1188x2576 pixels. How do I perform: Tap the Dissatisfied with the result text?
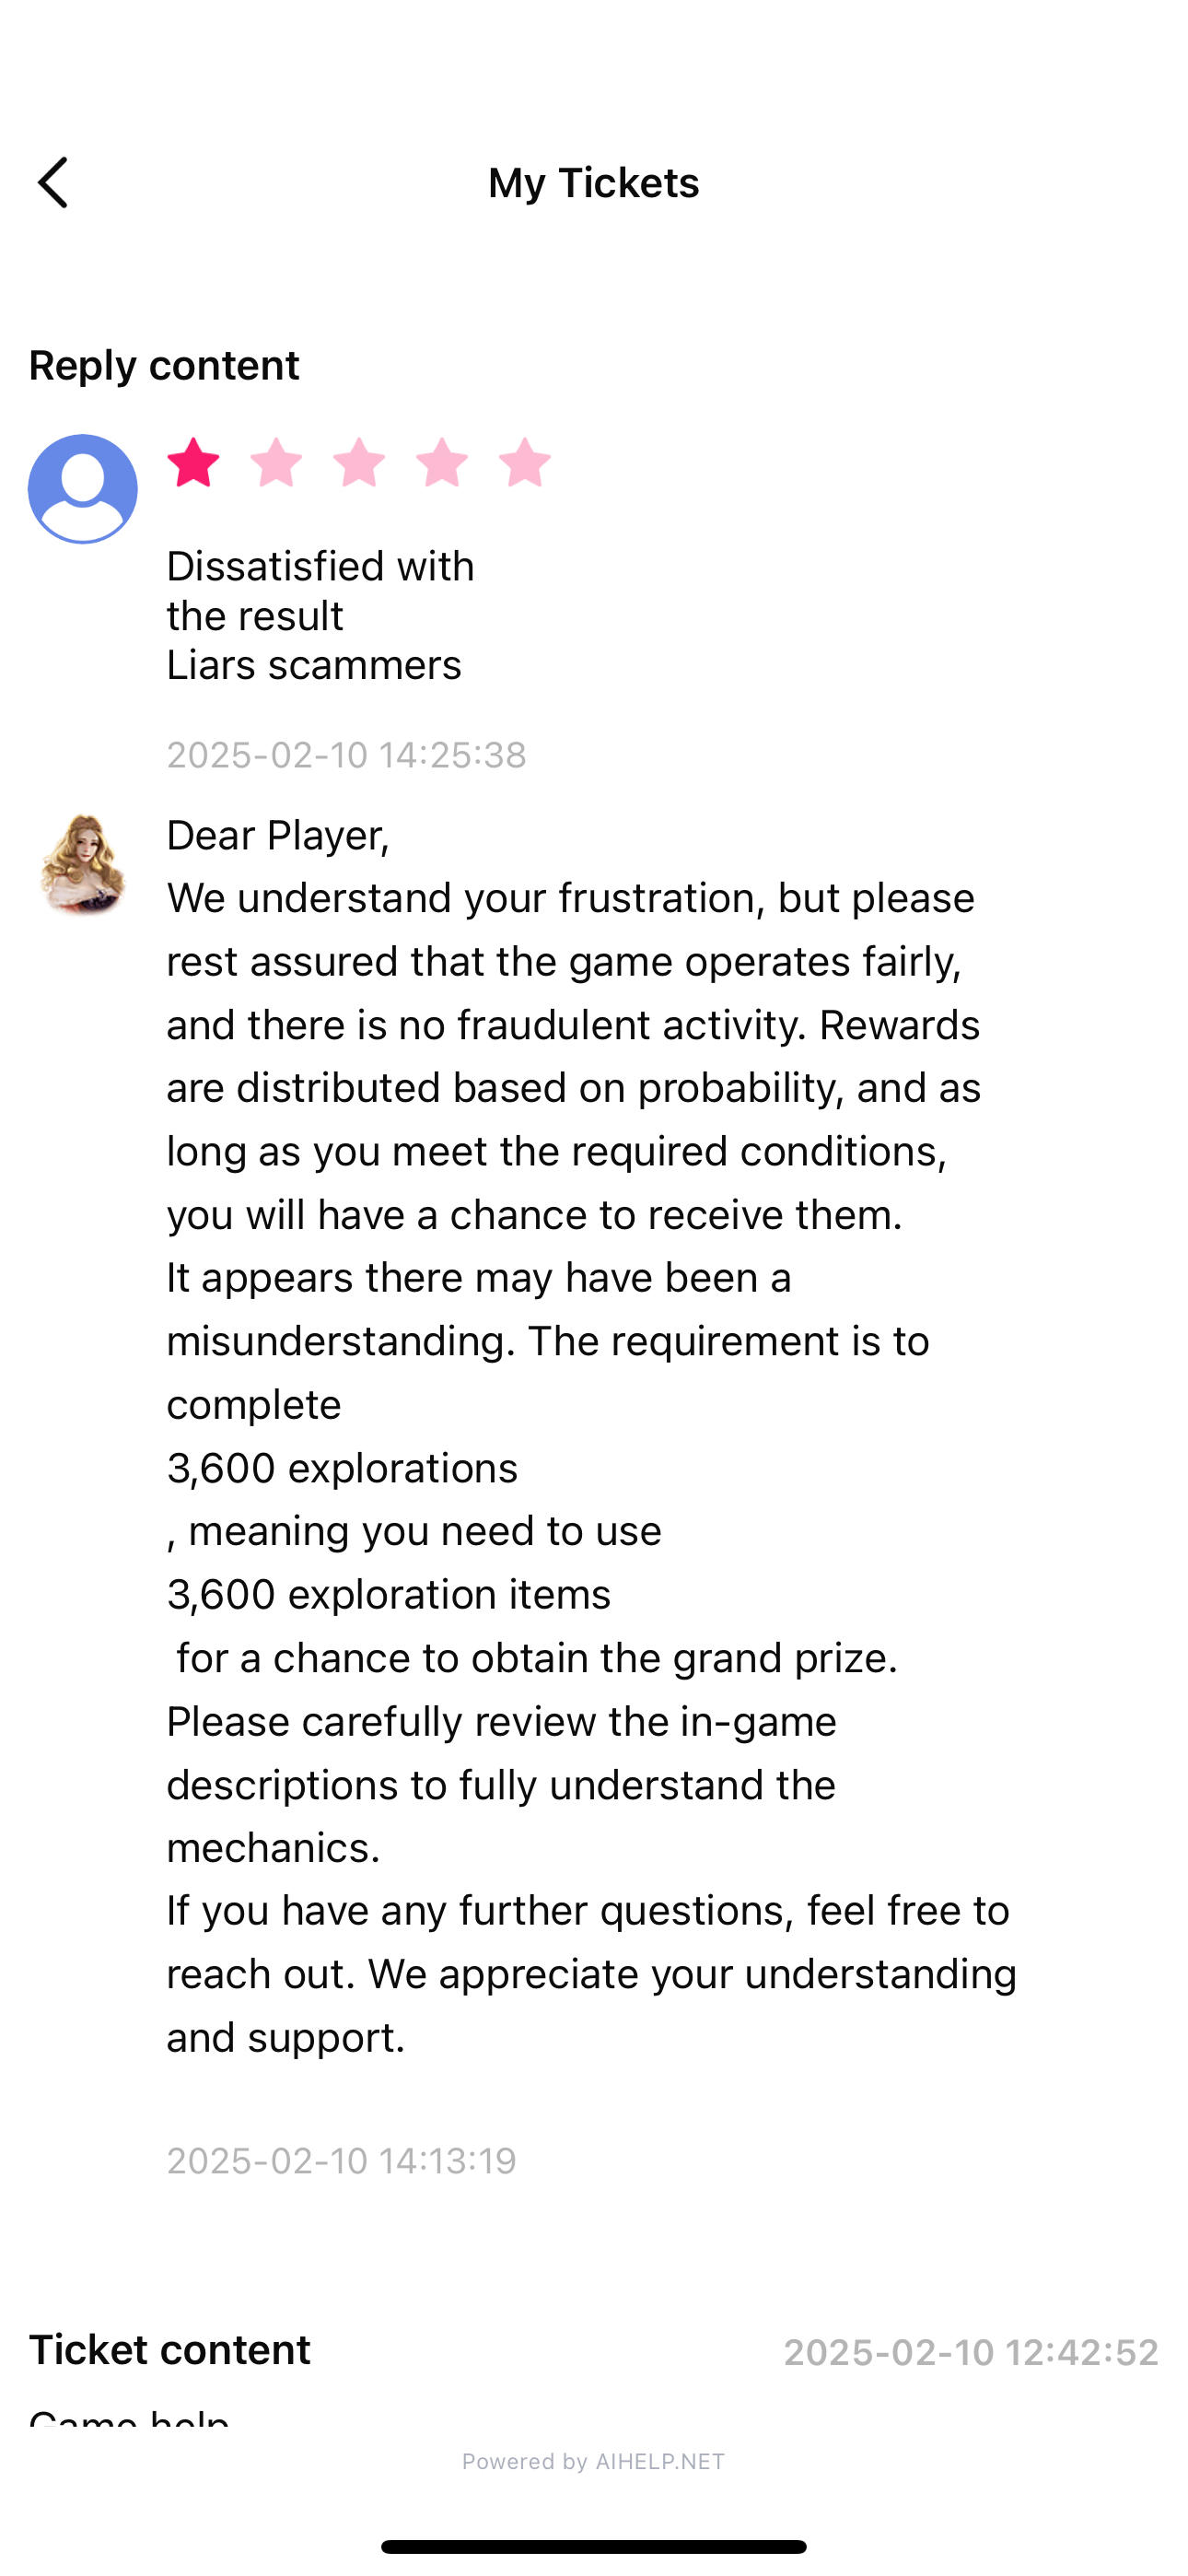(320, 591)
